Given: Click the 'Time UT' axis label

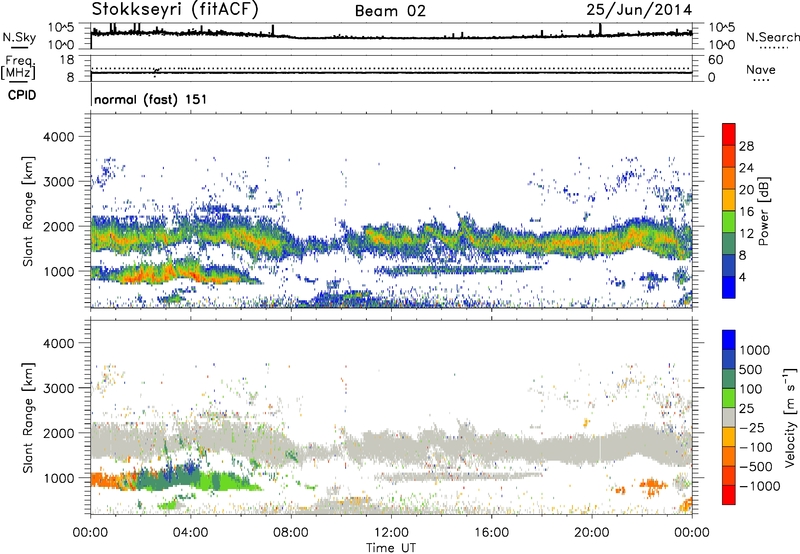Looking at the screenshot, I should (x=391, y=548).
